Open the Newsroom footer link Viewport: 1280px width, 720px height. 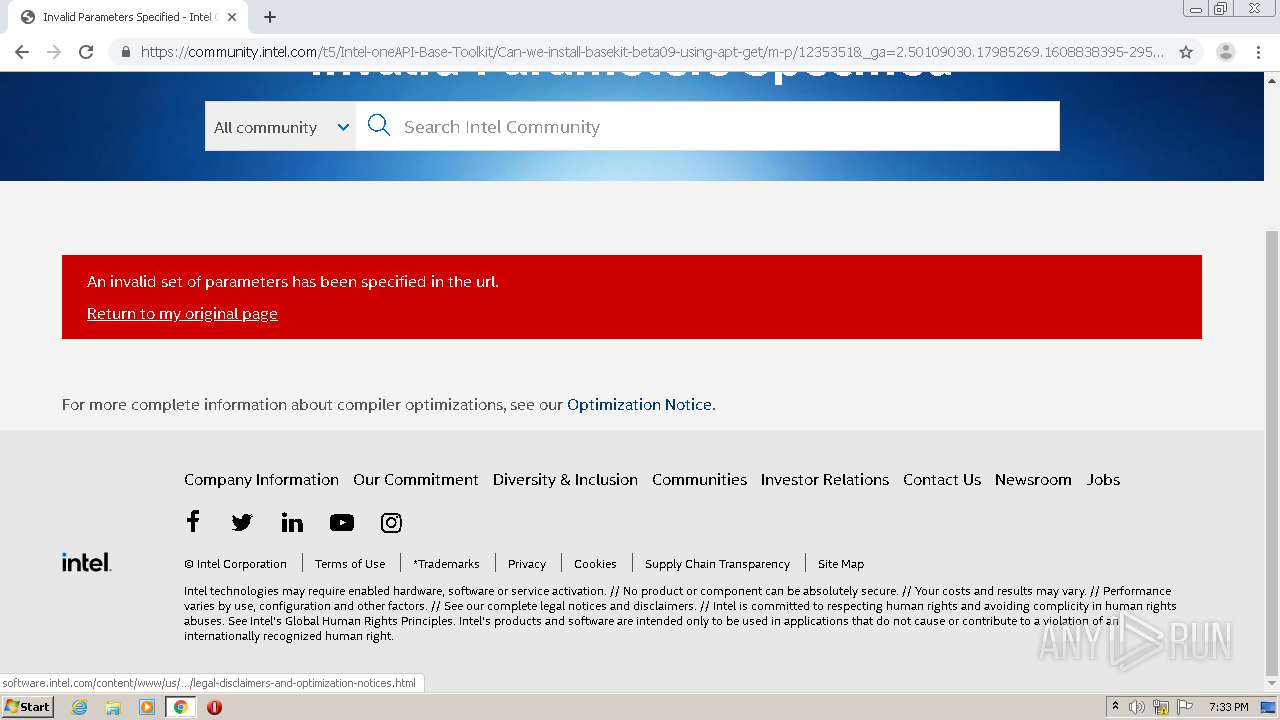tap(1033, 479)
